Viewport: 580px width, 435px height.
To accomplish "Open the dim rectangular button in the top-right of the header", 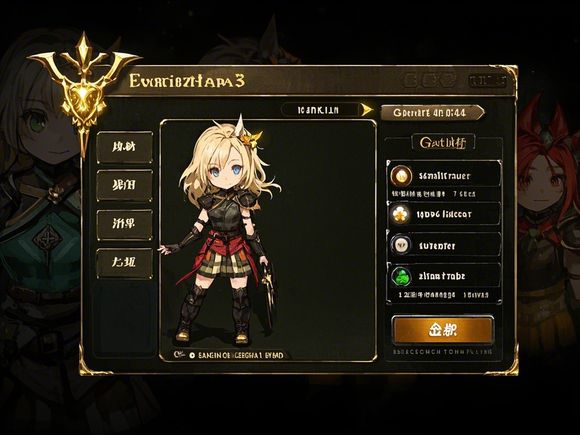I will coord(487,81).
